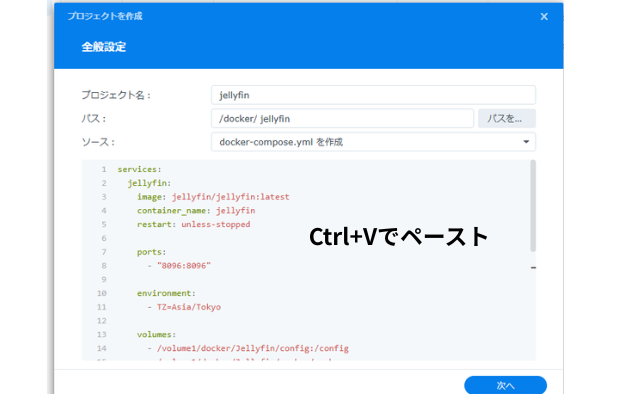Click the ソース dropdown arrow

click(526, 142)
